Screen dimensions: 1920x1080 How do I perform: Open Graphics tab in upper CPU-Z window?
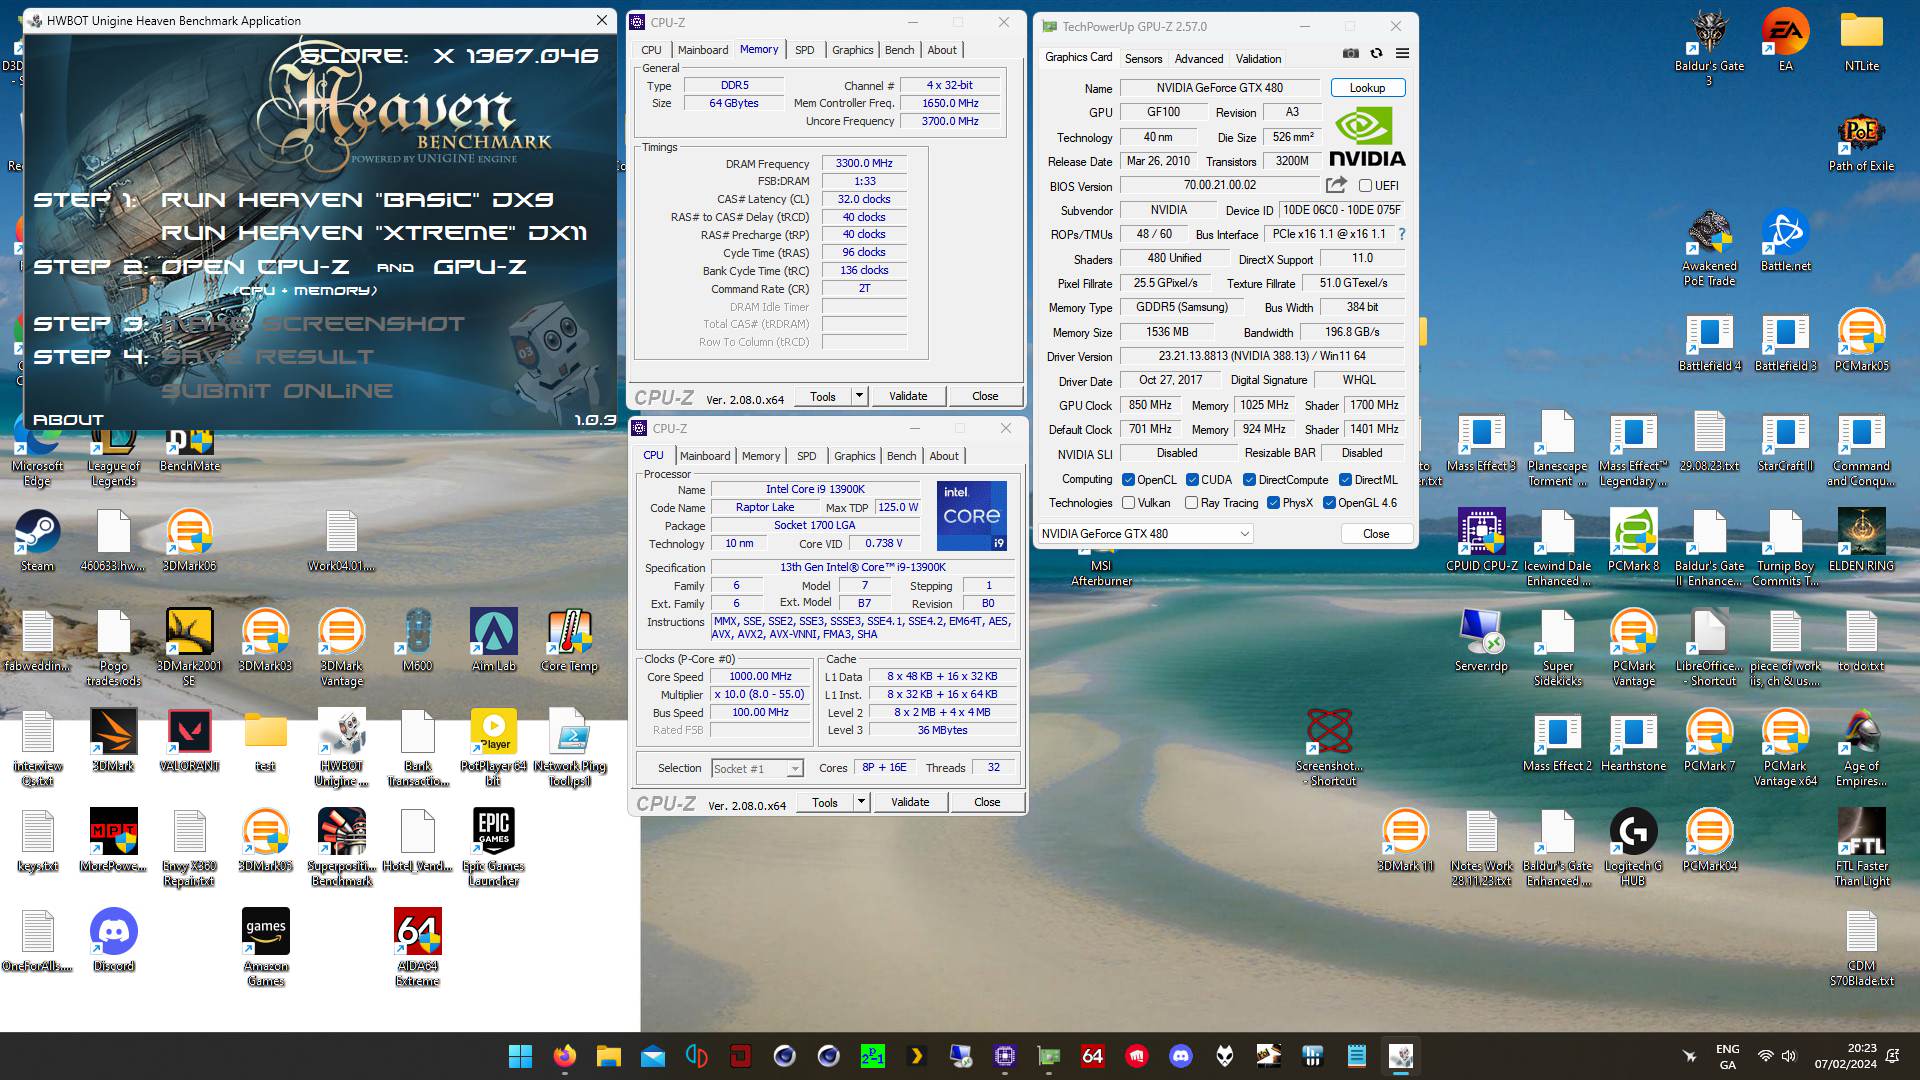pos(852,50)
